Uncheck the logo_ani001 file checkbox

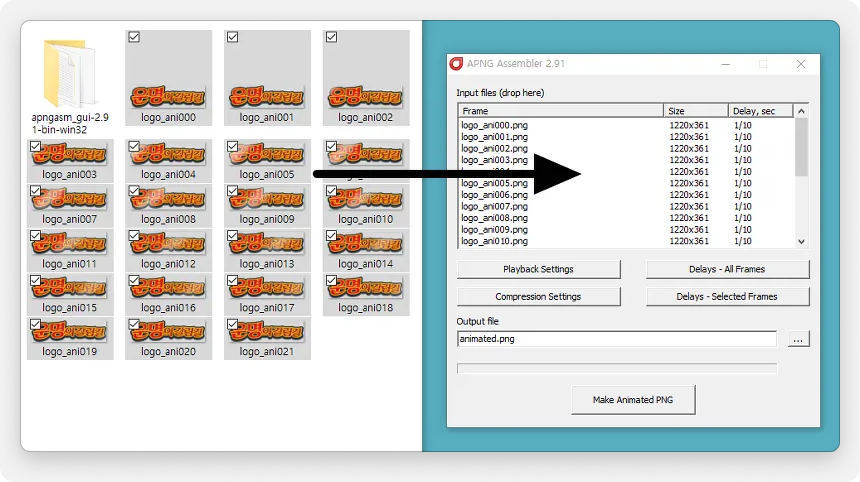(x=233, y=37)
